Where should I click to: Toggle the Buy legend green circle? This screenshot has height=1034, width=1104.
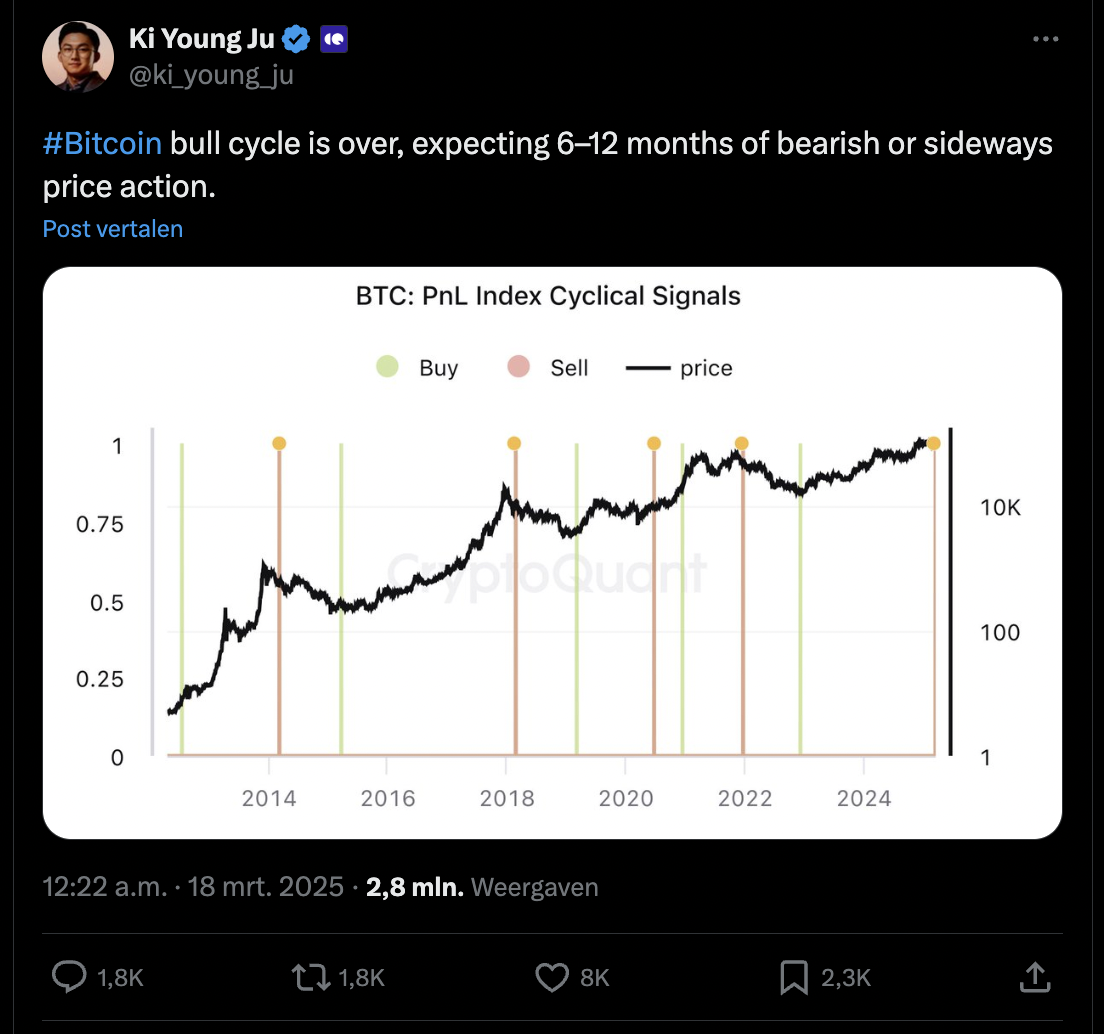(x=387, y=367)
